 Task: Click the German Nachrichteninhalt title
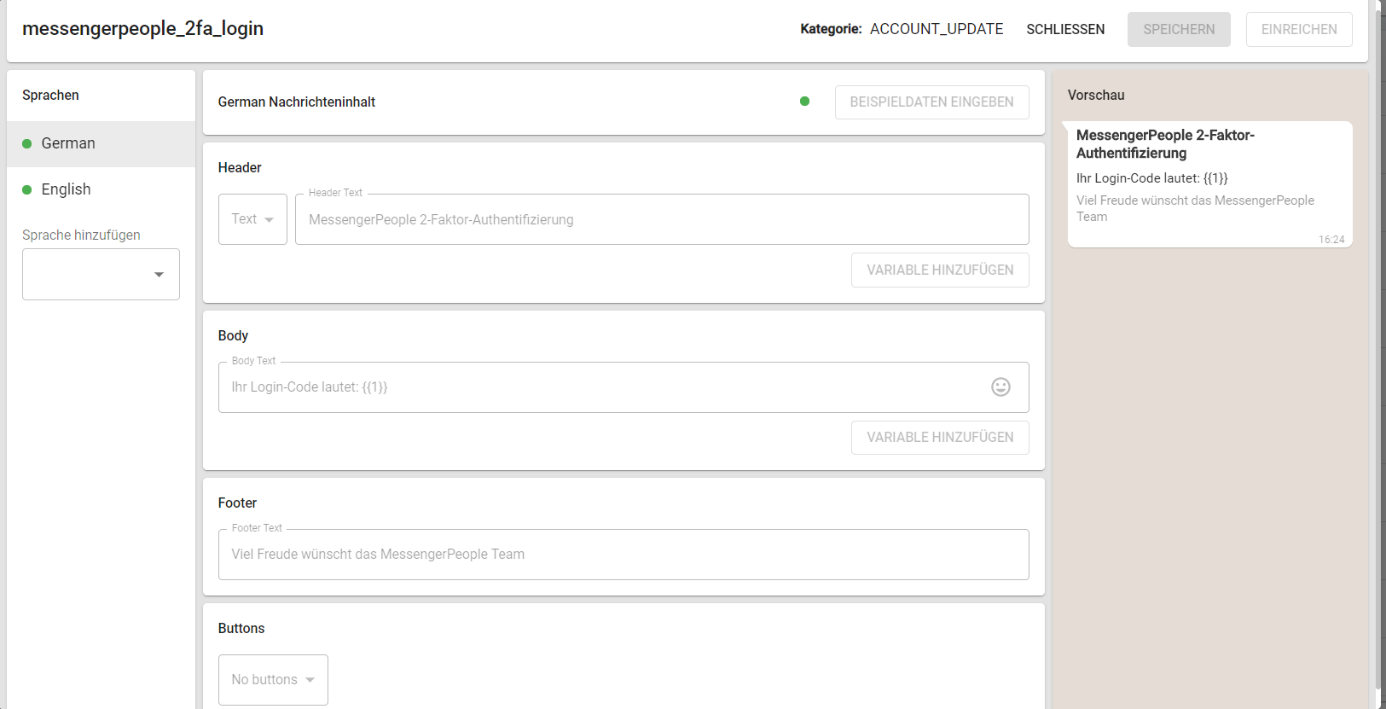[x=296, y=102]
